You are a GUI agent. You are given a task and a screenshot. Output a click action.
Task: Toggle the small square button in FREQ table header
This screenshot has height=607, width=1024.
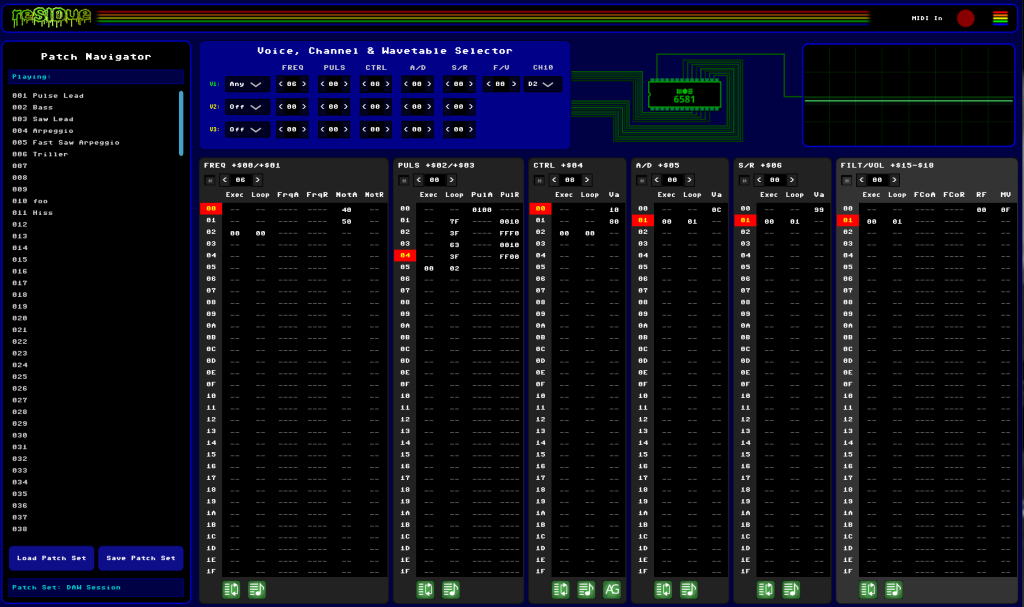click(x=209, y=180)
